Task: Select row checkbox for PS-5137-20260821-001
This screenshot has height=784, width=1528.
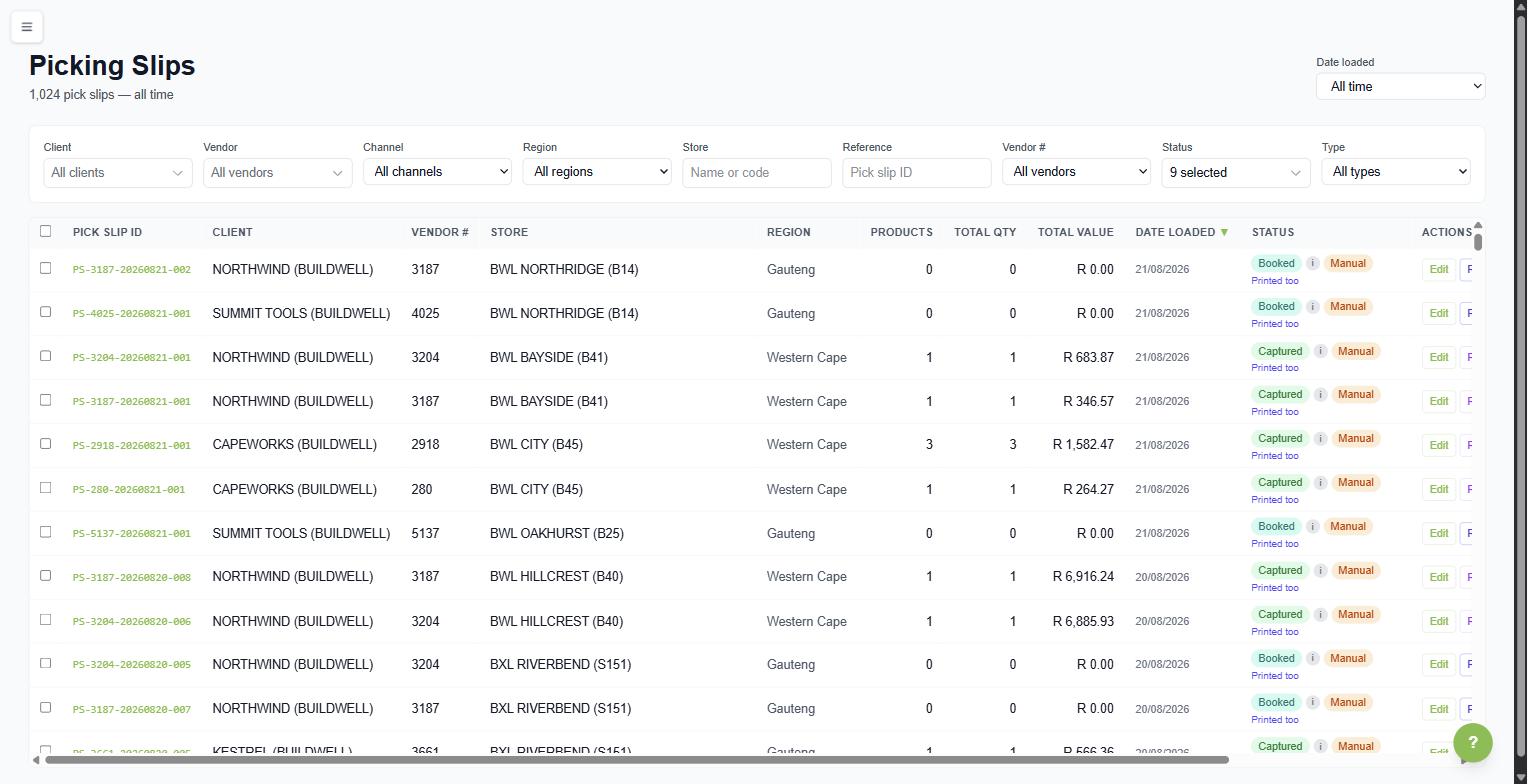Action: (45, 532)
